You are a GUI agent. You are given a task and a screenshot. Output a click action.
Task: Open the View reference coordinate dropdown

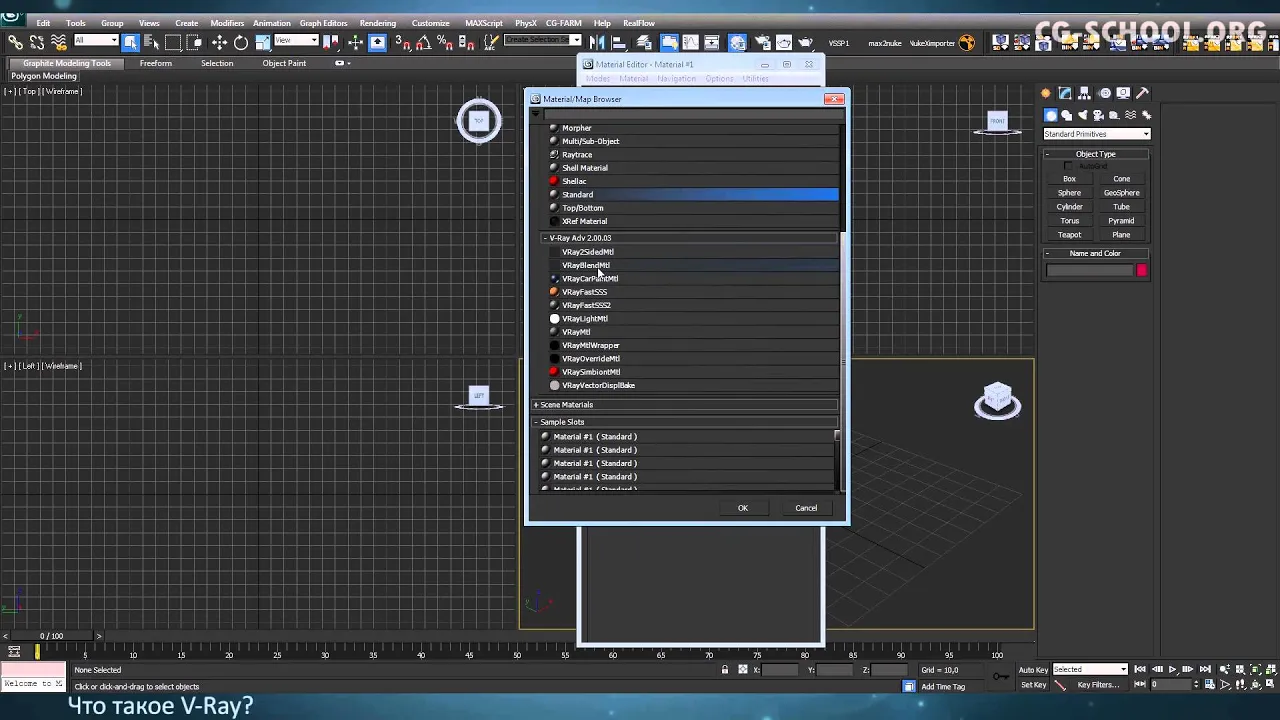[x=296, y=40]
